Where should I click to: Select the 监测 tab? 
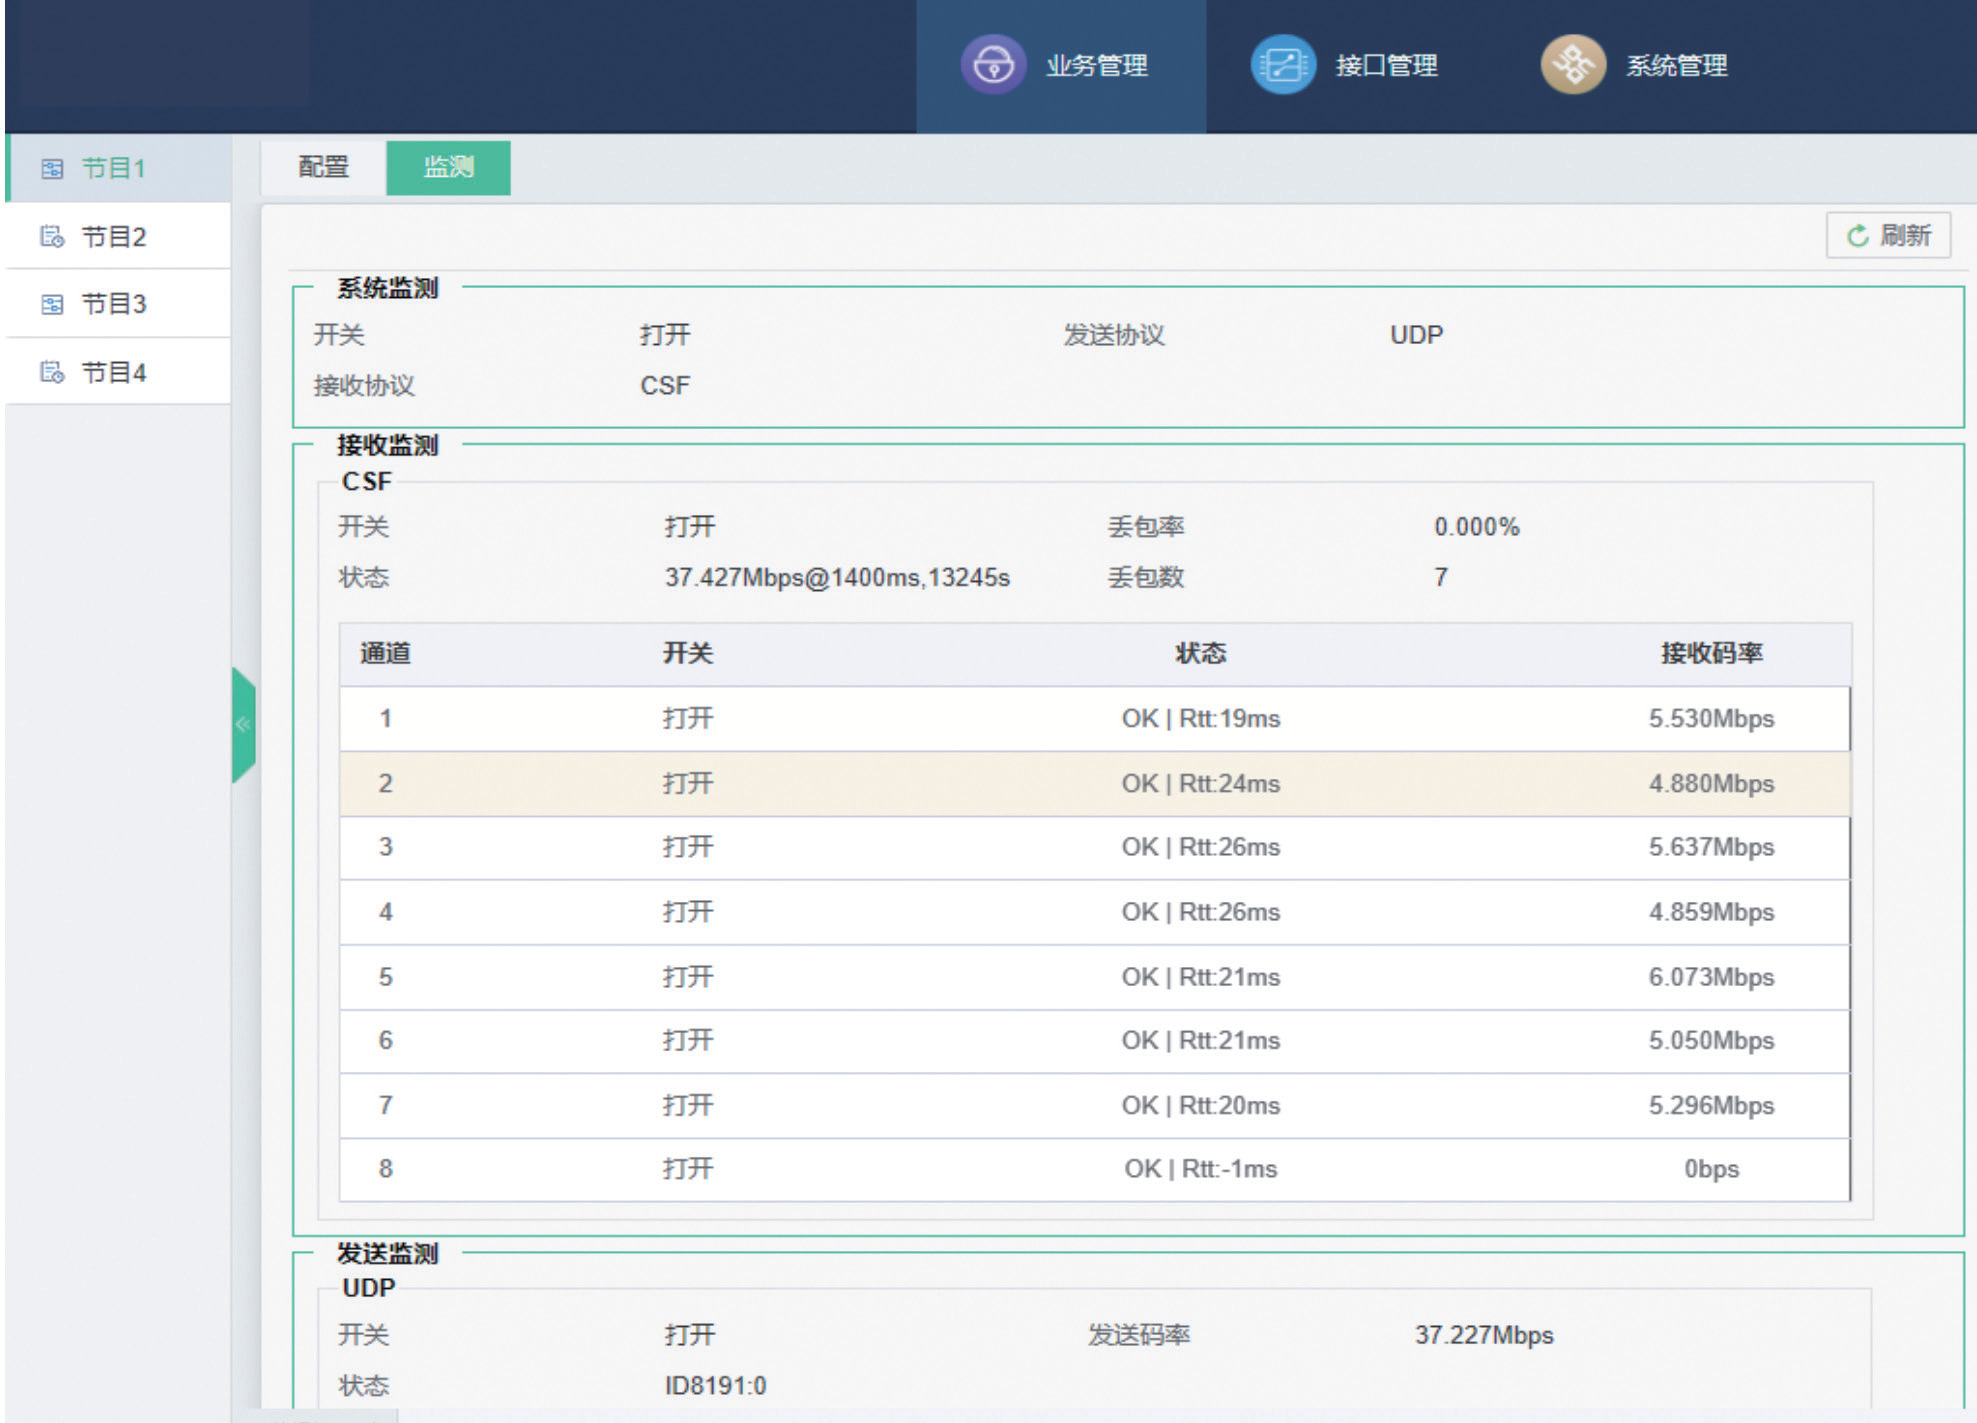tap(448, 167)
